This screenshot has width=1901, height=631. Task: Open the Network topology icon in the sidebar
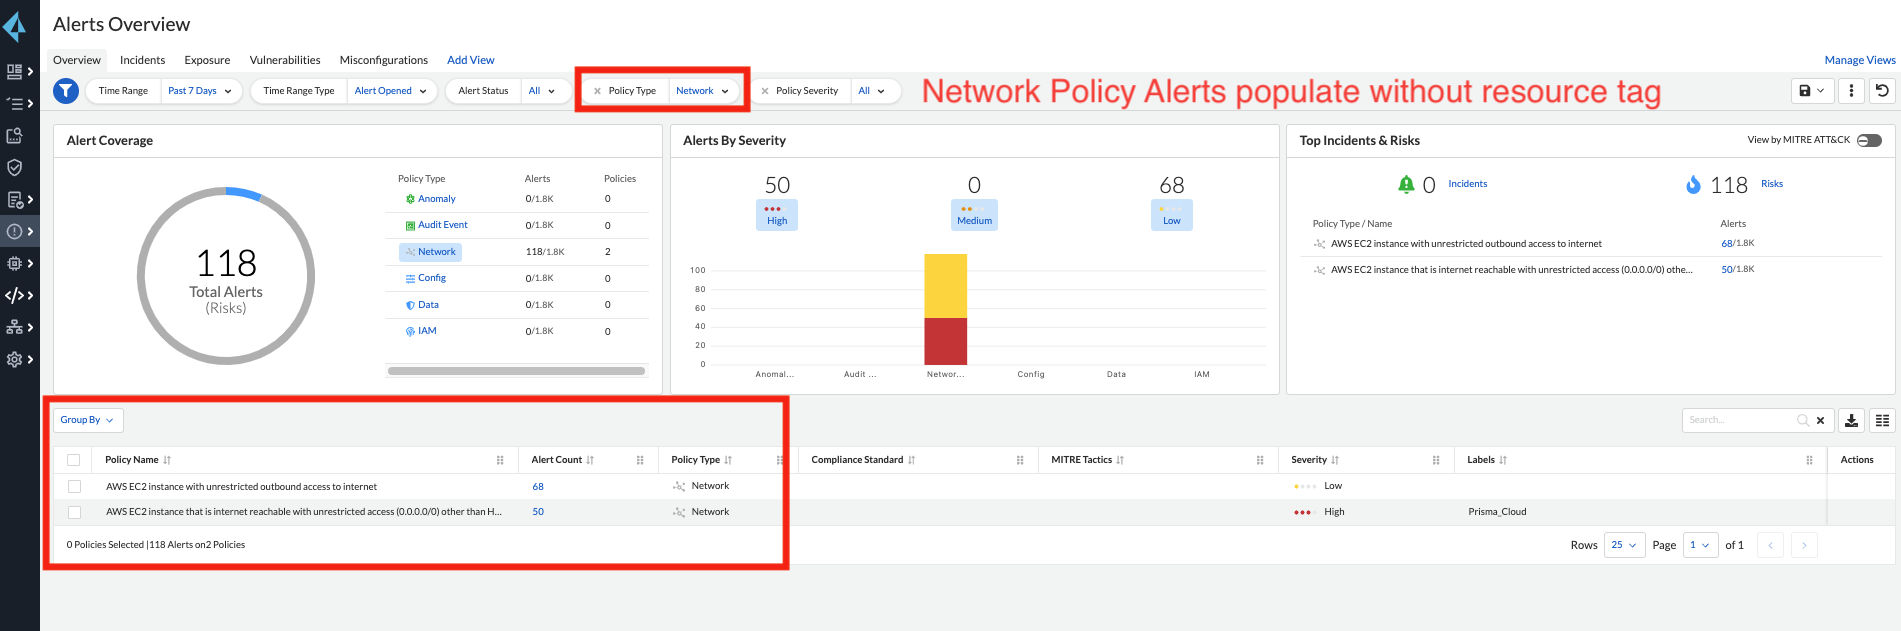click(14, 327)
